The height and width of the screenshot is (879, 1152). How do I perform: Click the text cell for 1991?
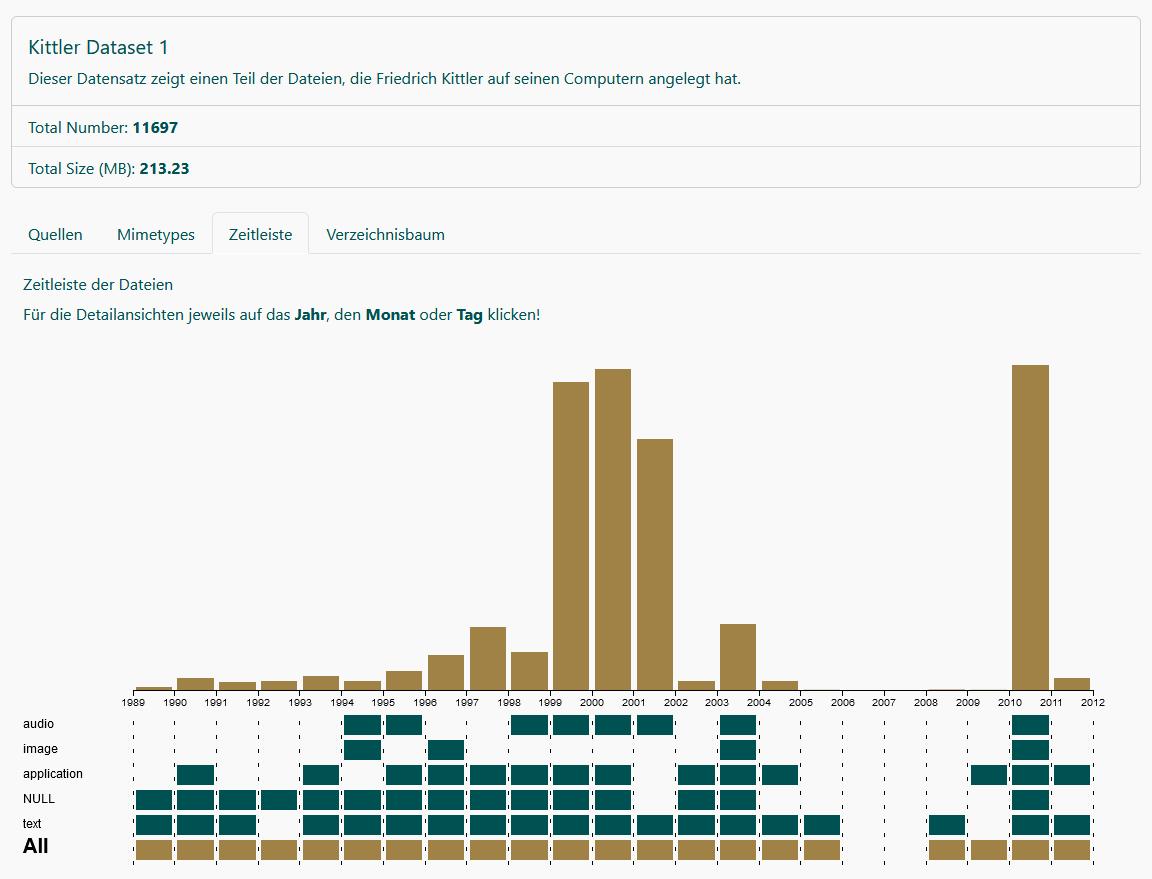[237, 825]
